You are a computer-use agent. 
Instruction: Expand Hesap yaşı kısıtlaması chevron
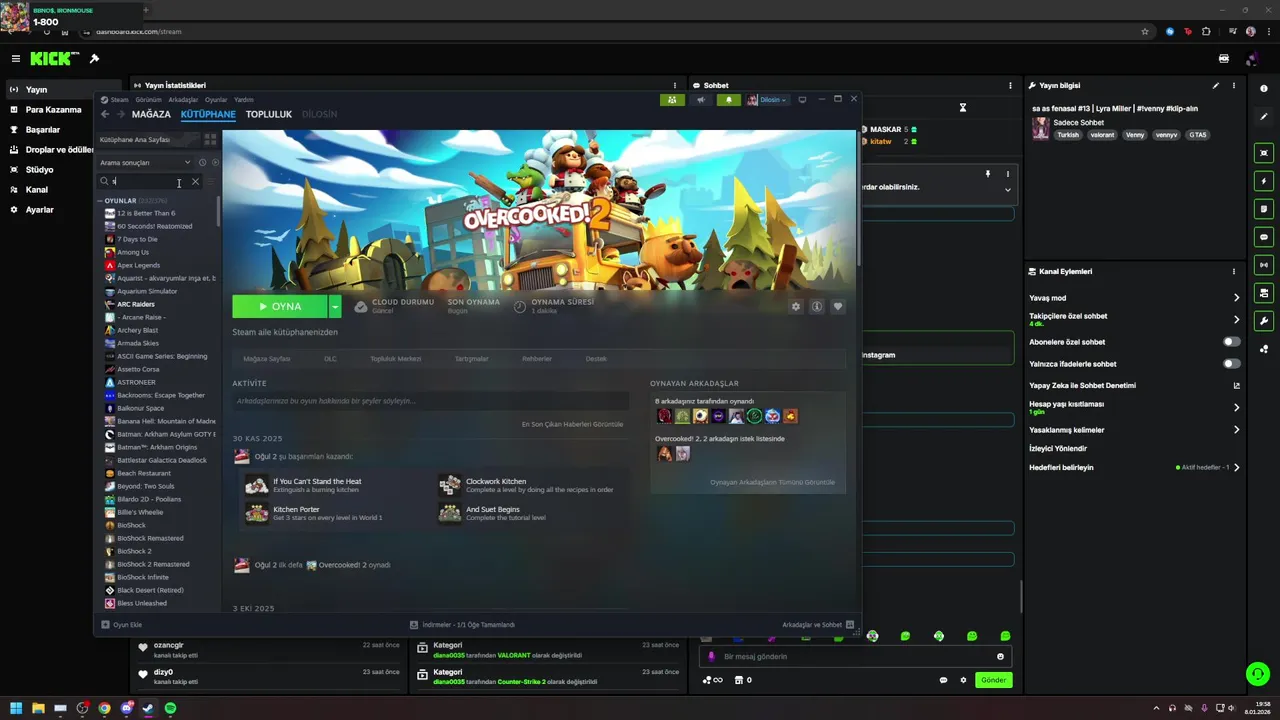tap(1236, 408)
